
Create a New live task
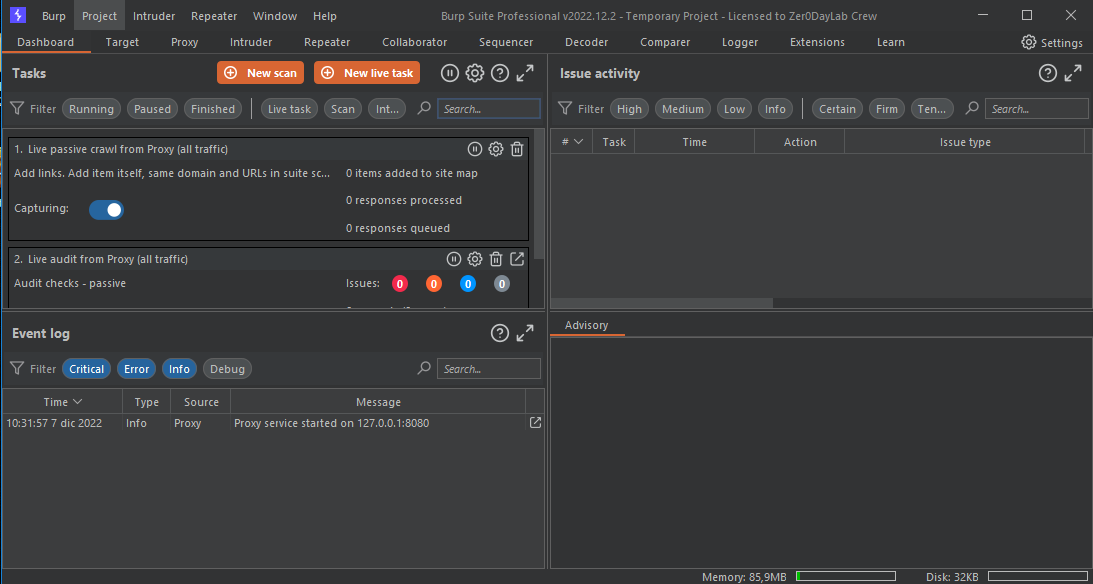tap(367, 72)
